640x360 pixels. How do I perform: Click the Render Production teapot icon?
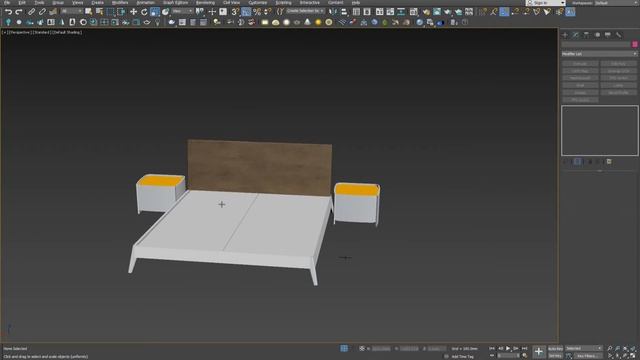tap(458, 12)
